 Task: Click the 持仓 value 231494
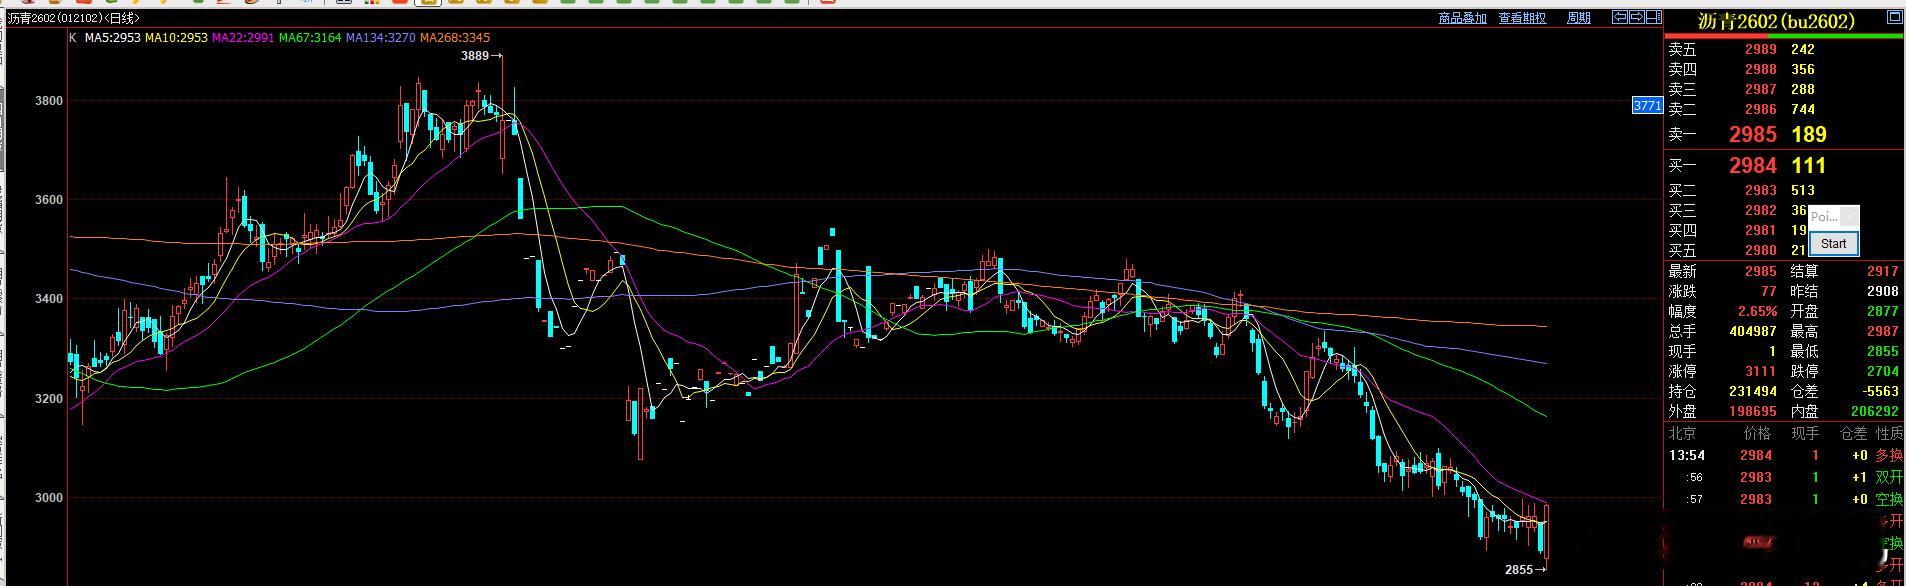coord(1753,391)
